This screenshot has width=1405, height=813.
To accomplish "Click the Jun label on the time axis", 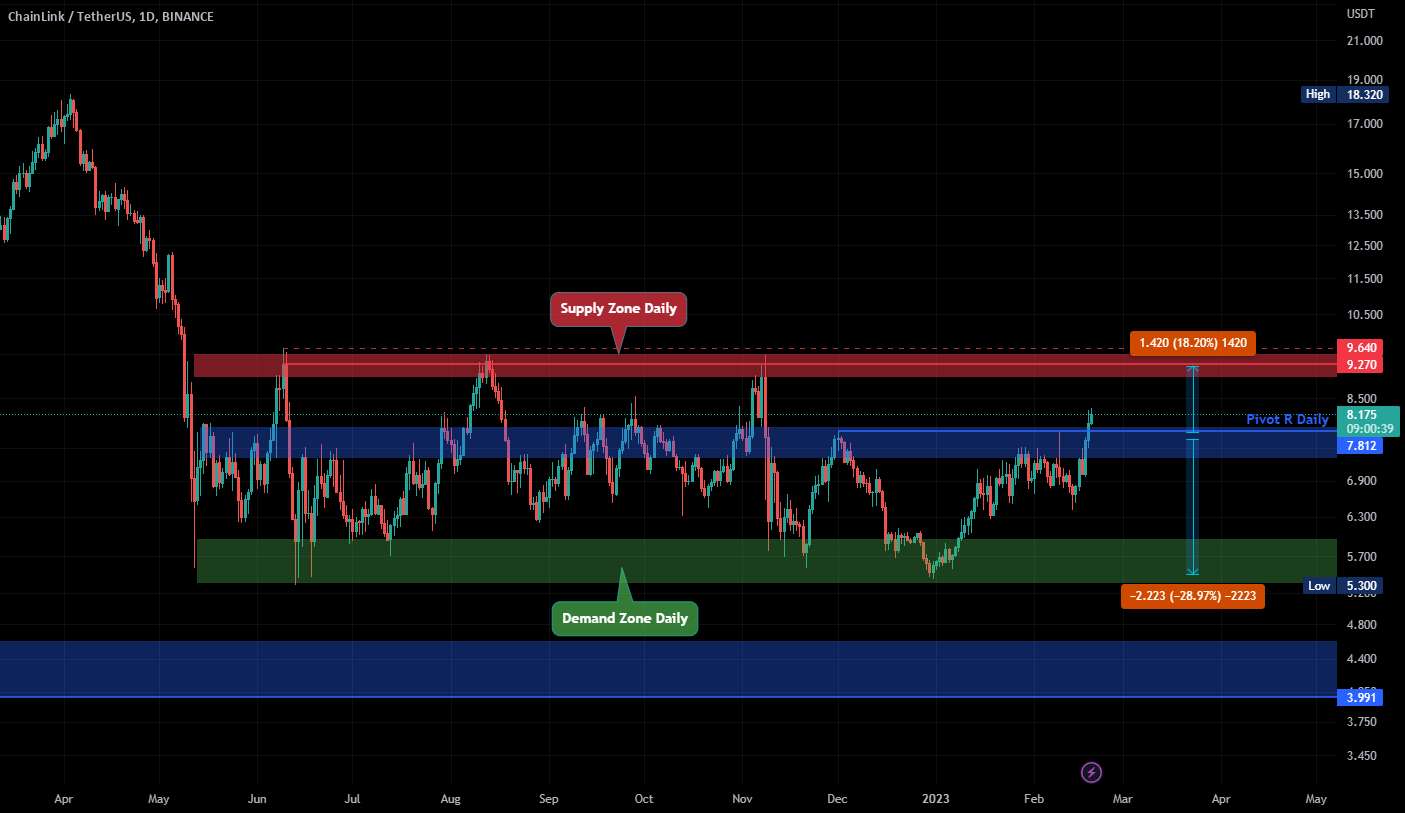I will click(x=258, y=799).
